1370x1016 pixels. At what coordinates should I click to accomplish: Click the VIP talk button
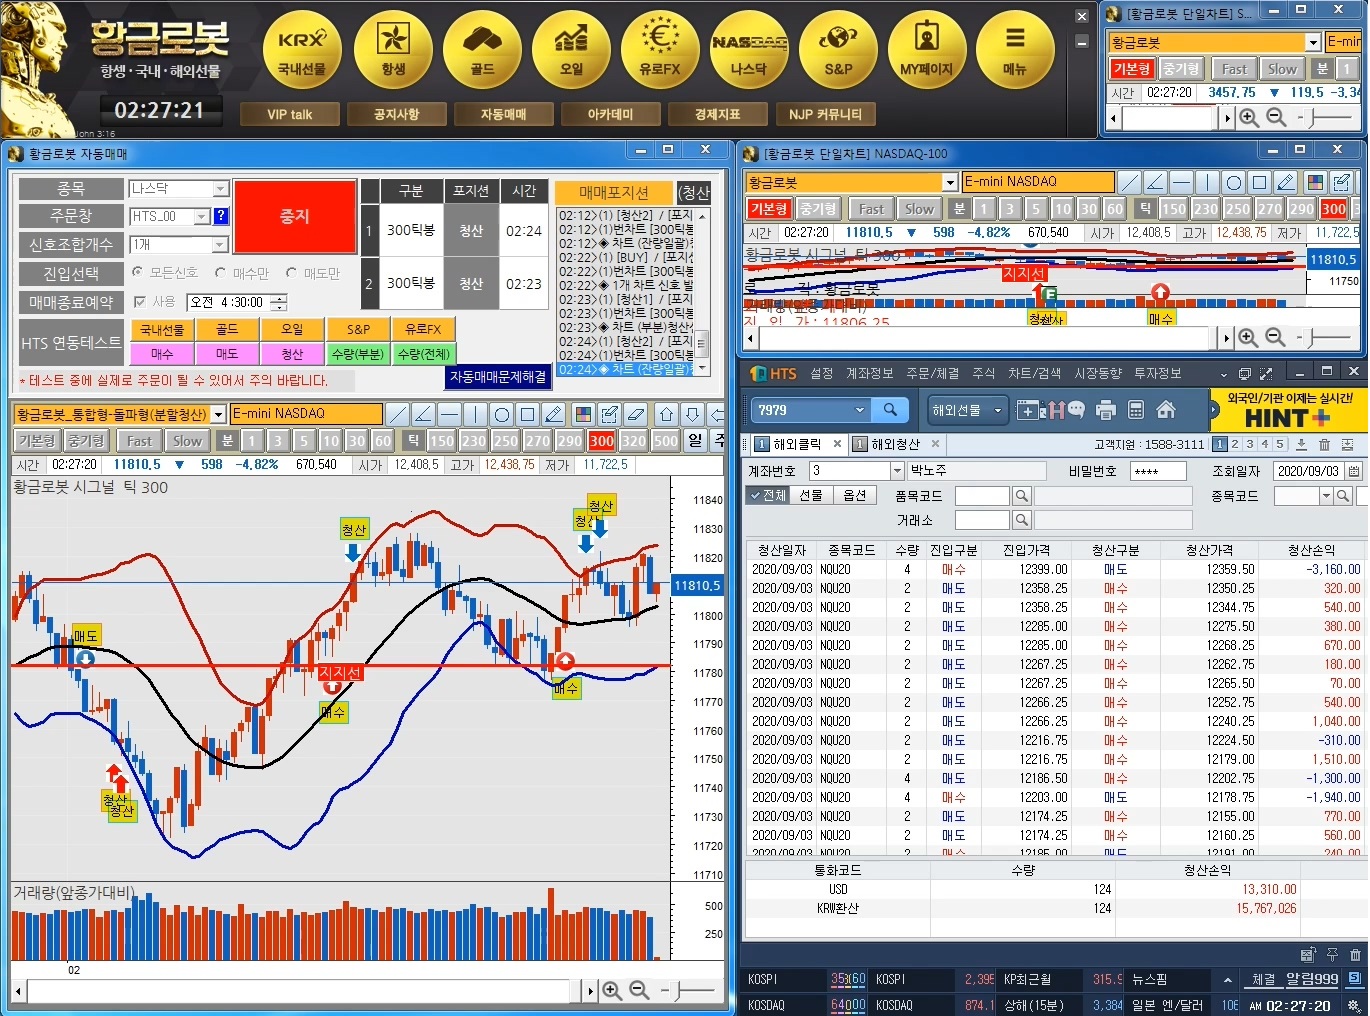coord(289,114)
